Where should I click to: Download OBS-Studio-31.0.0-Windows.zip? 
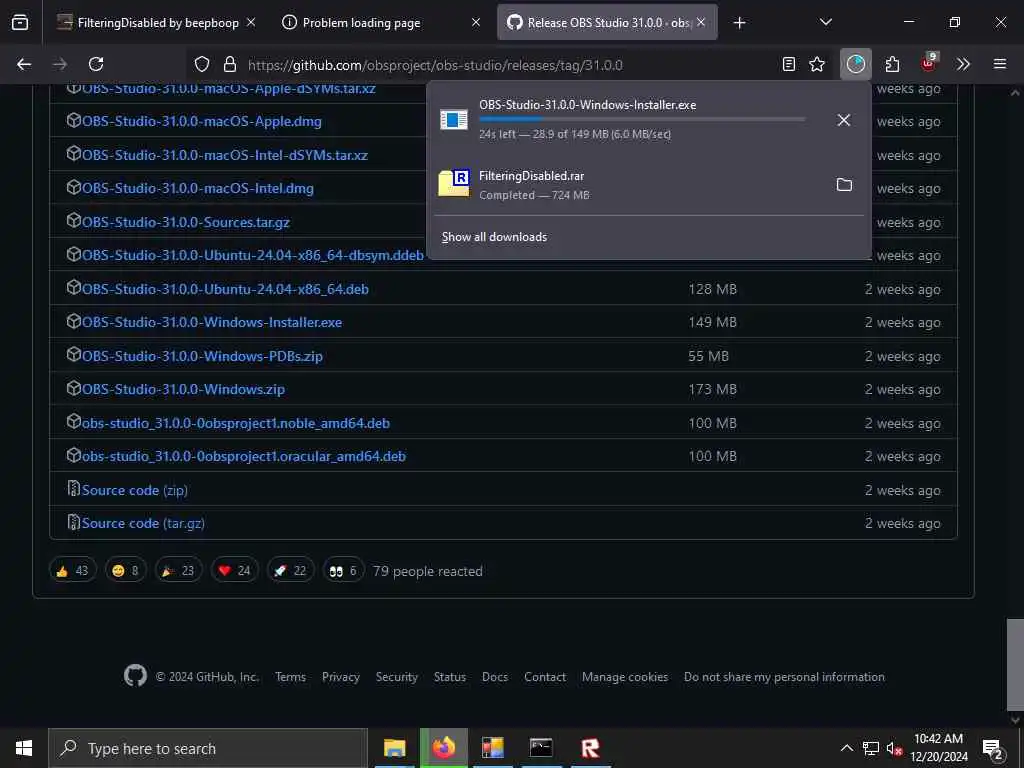tap(183, 390)
